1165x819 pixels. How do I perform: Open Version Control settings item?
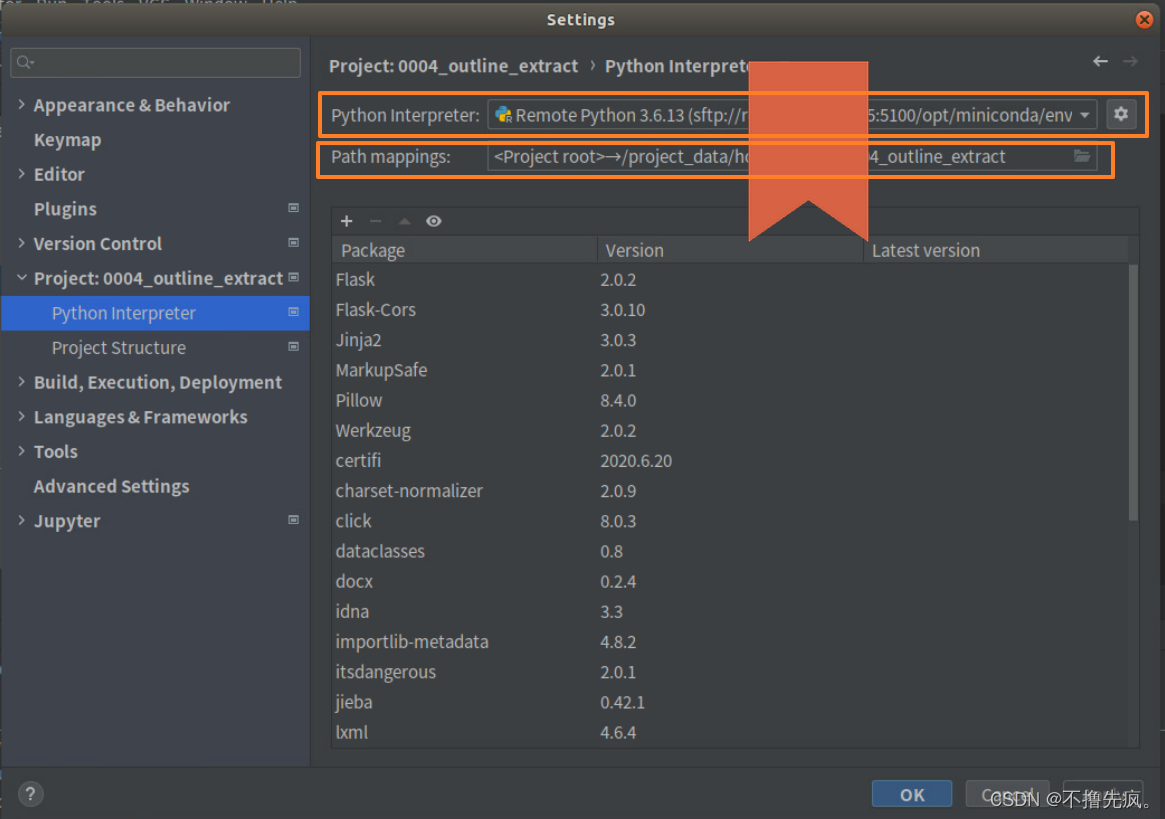point(97,244)
